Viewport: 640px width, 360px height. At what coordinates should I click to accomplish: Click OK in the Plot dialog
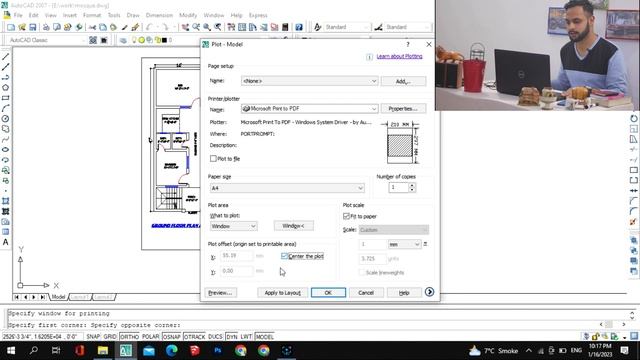(x=328, y=293)
